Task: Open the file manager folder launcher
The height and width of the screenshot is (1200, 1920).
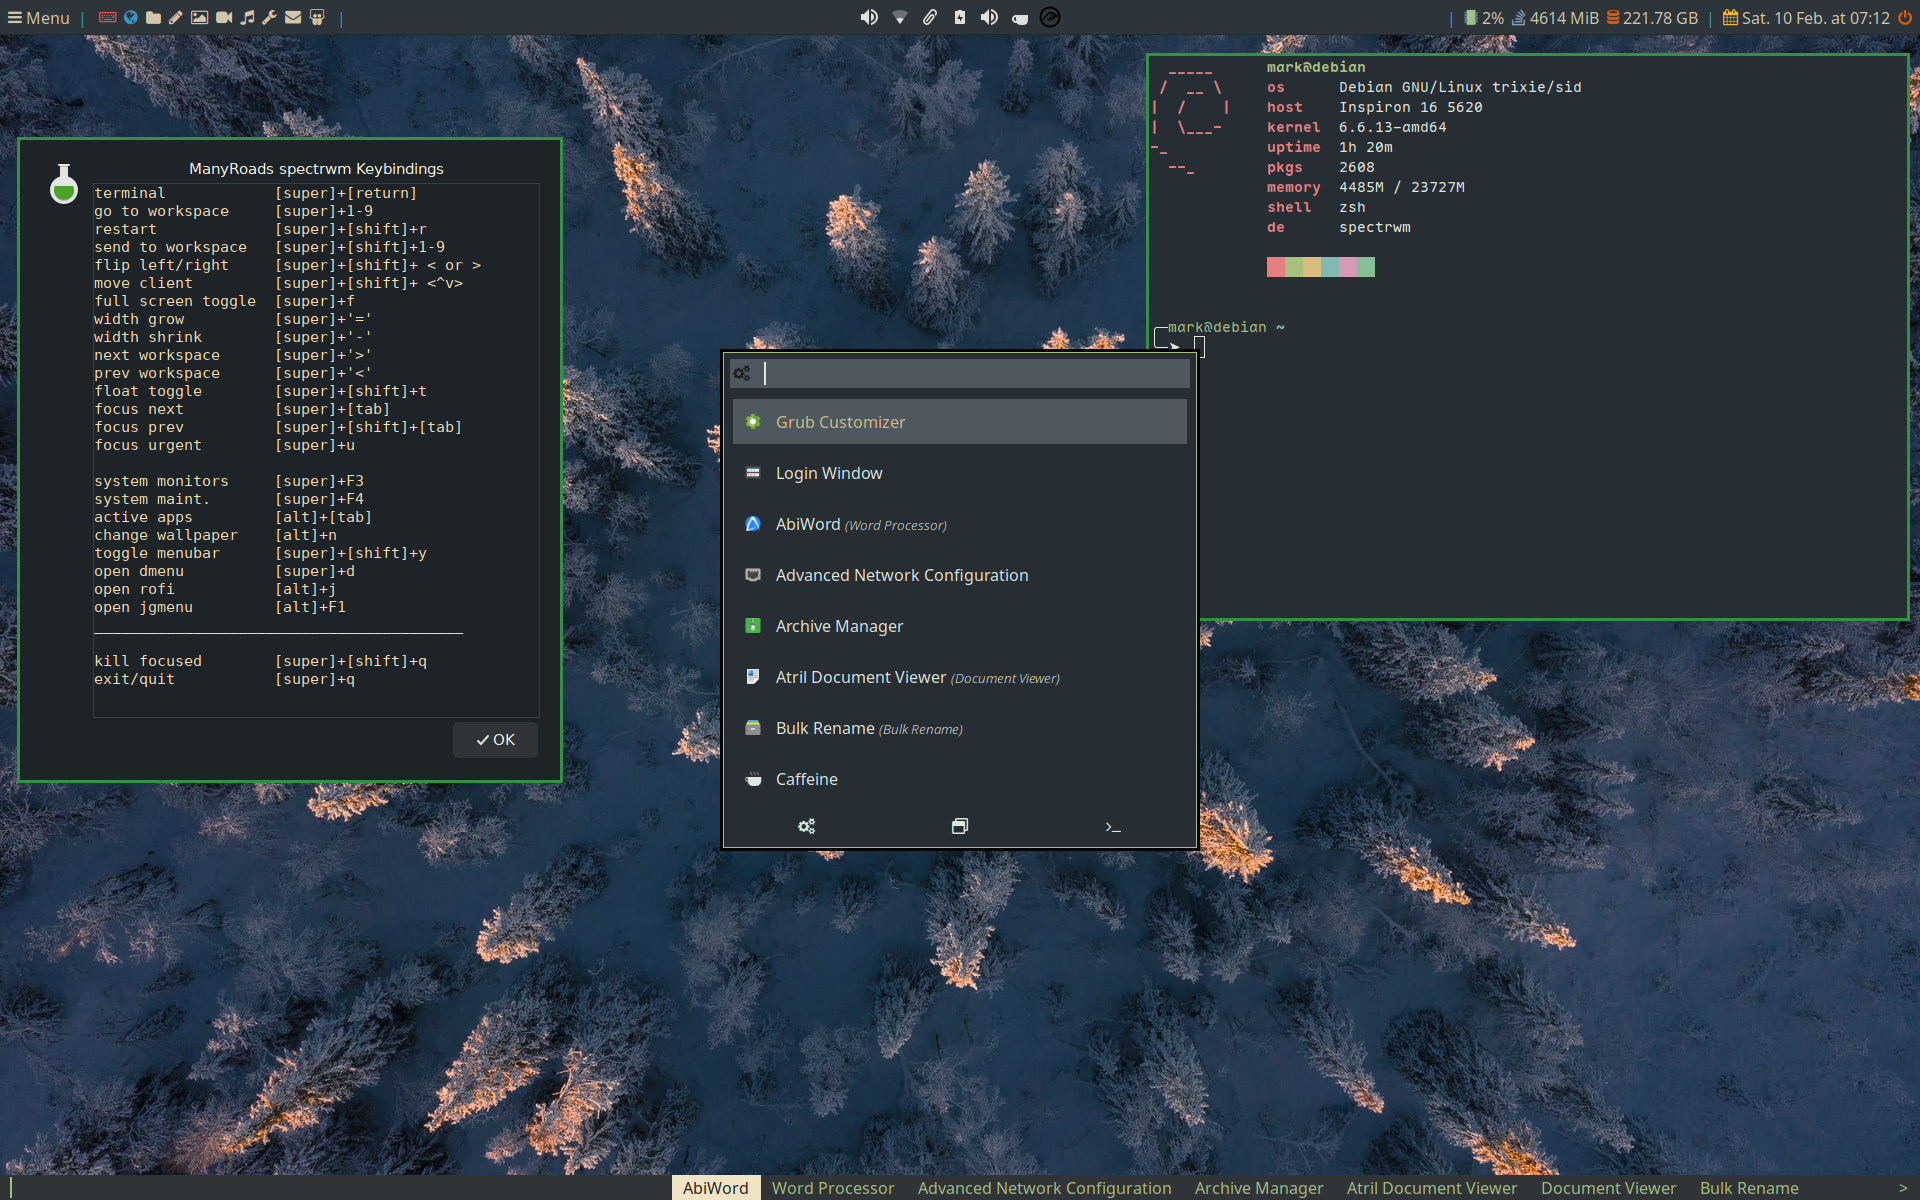Action: 153,17
